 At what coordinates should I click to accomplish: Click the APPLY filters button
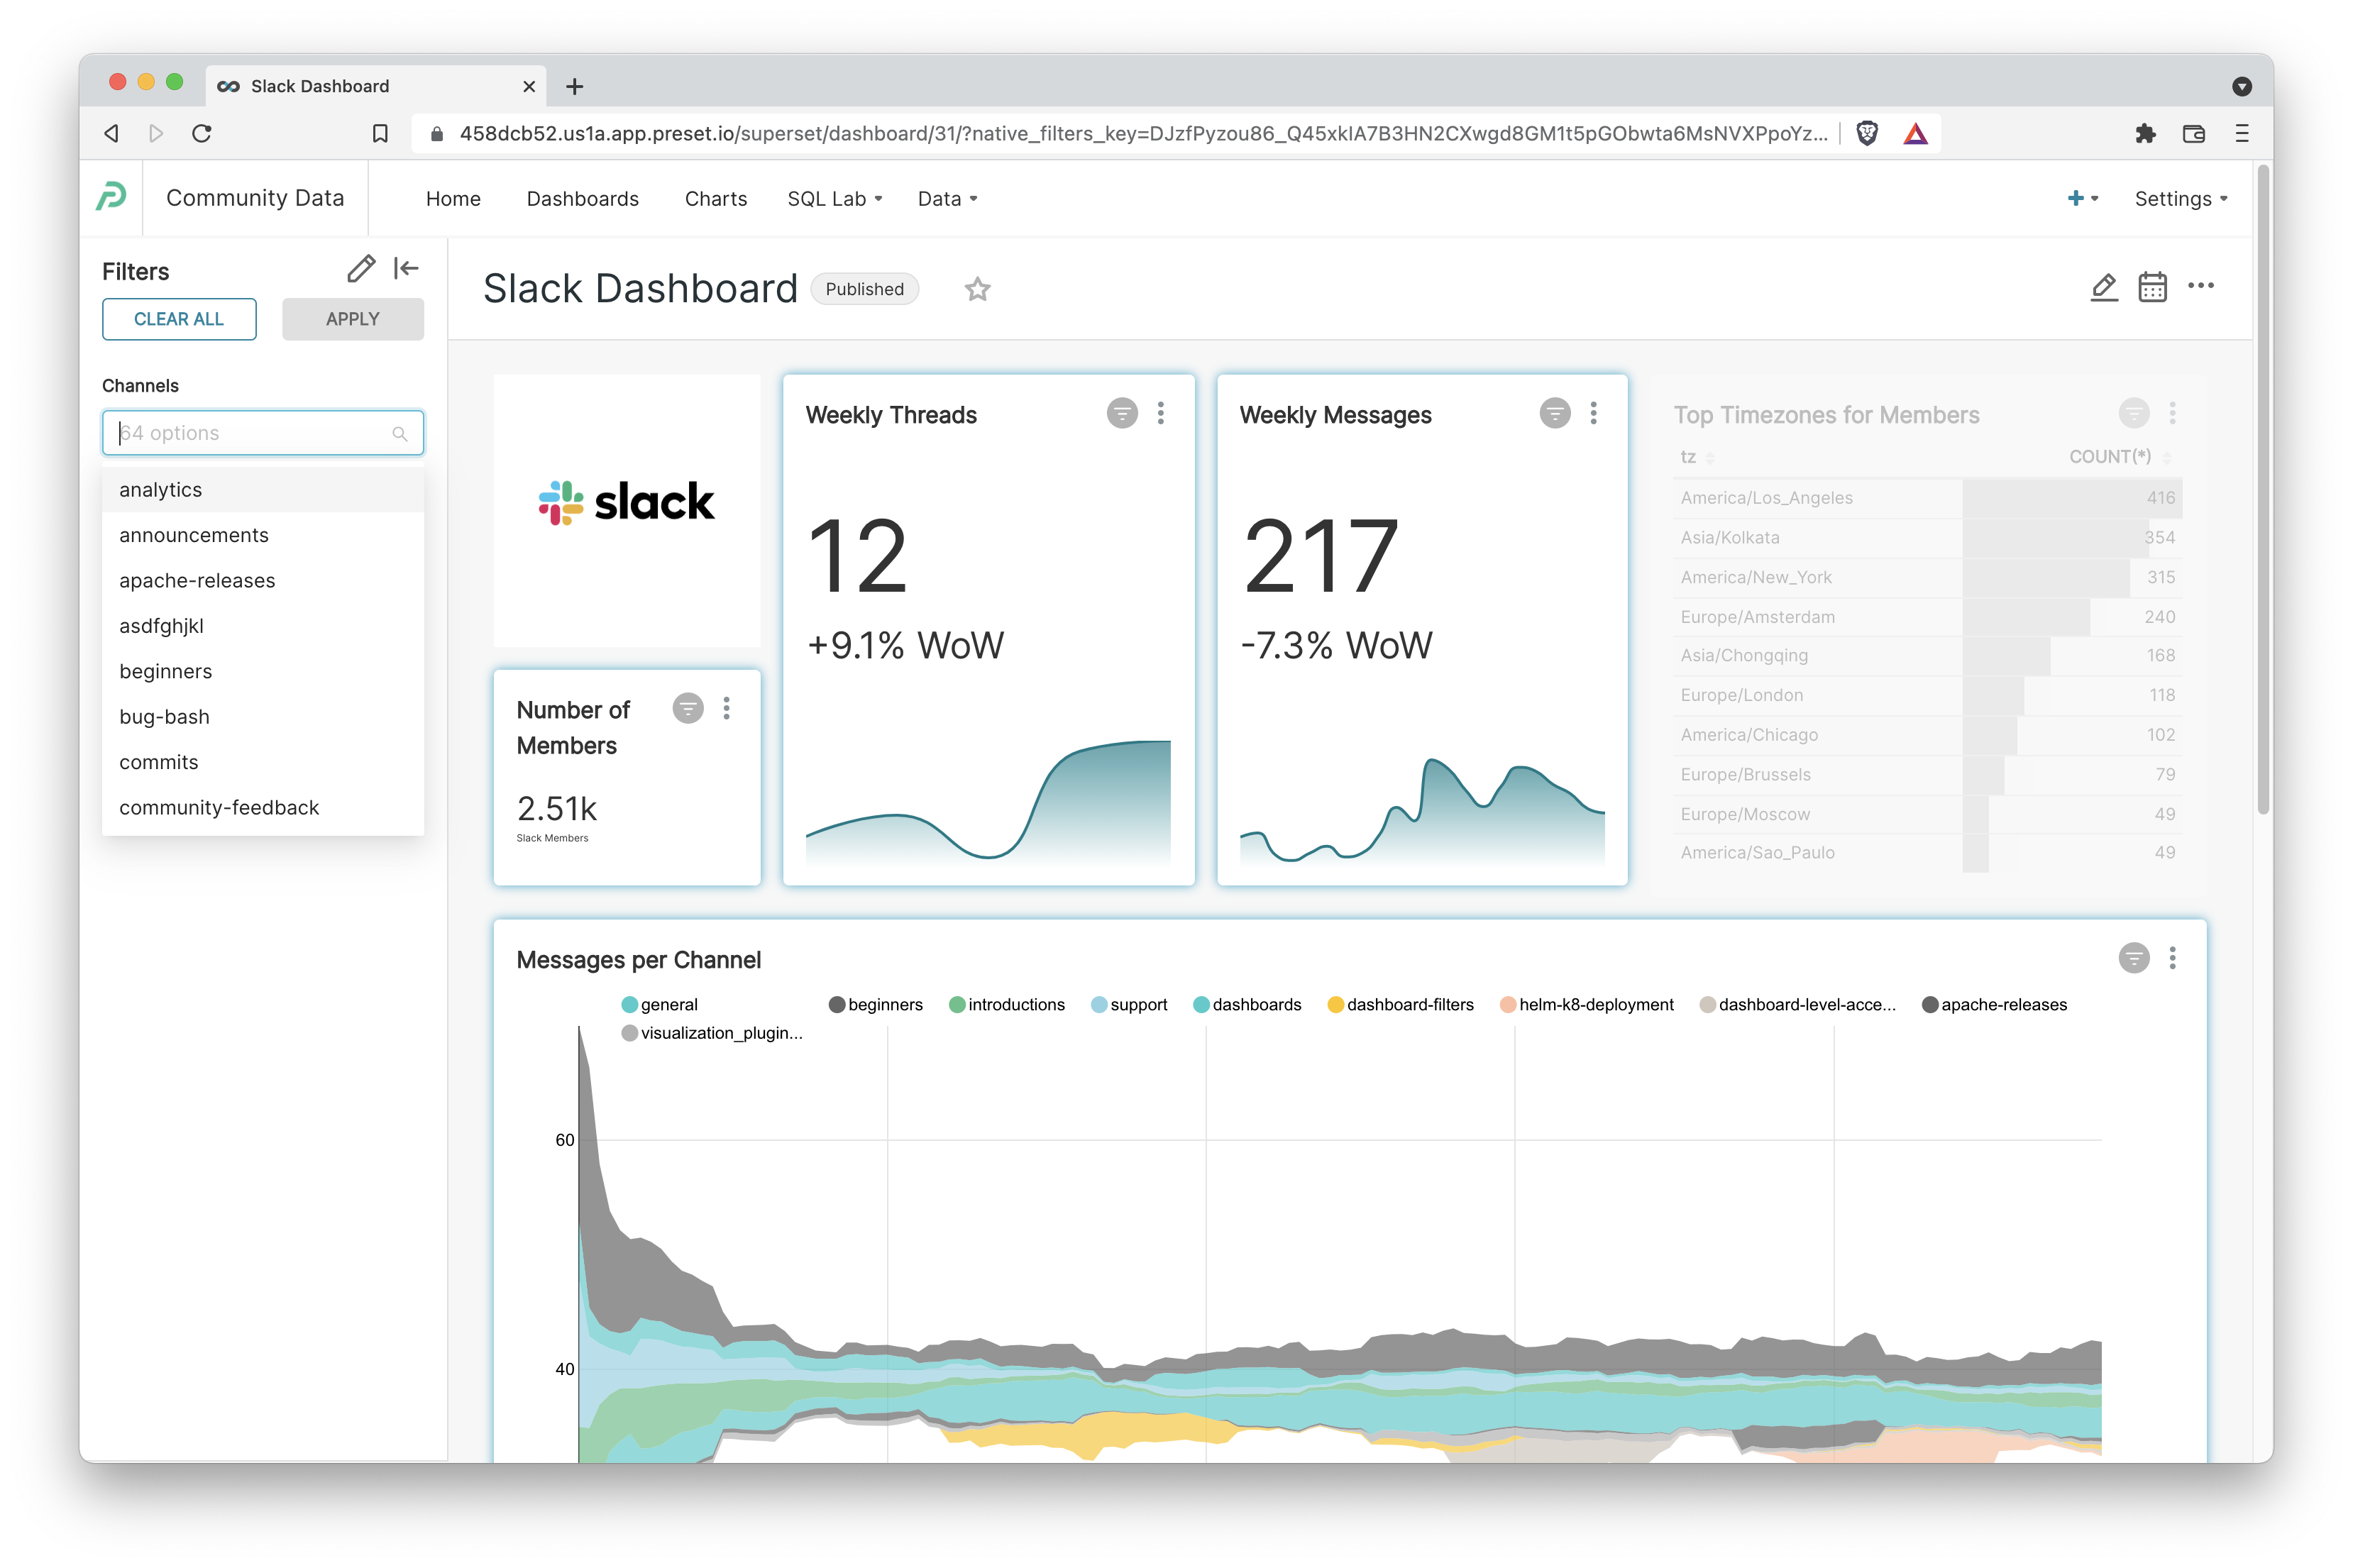352,319
